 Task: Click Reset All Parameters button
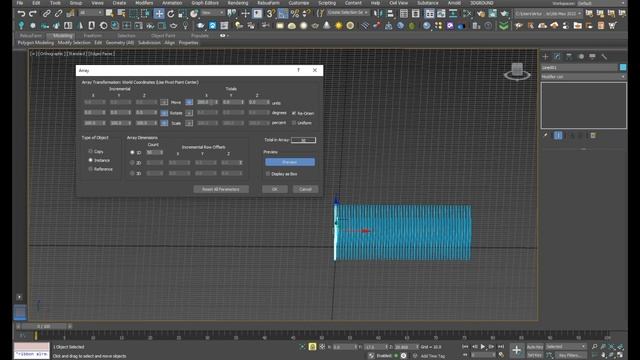[221, 189]
